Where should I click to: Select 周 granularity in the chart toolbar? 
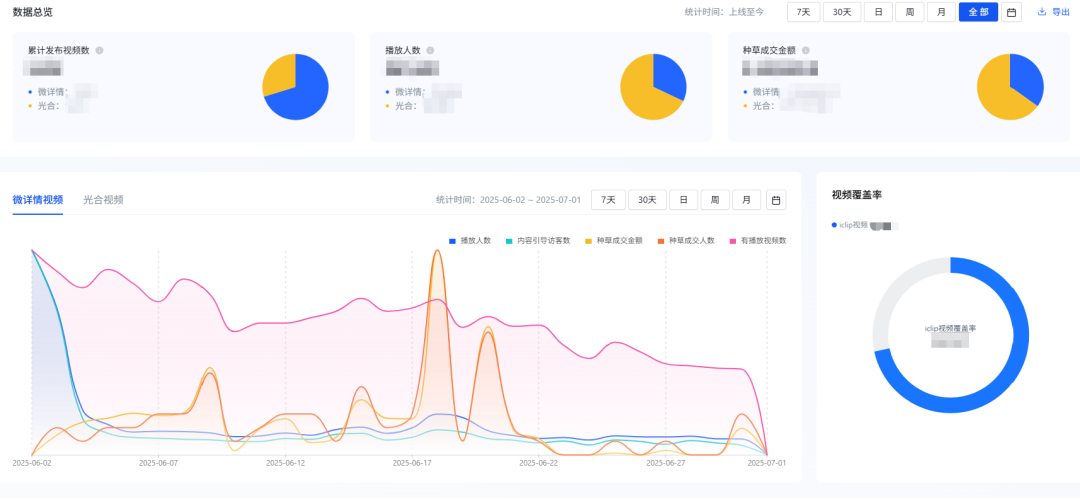click(x=715, y=200)
